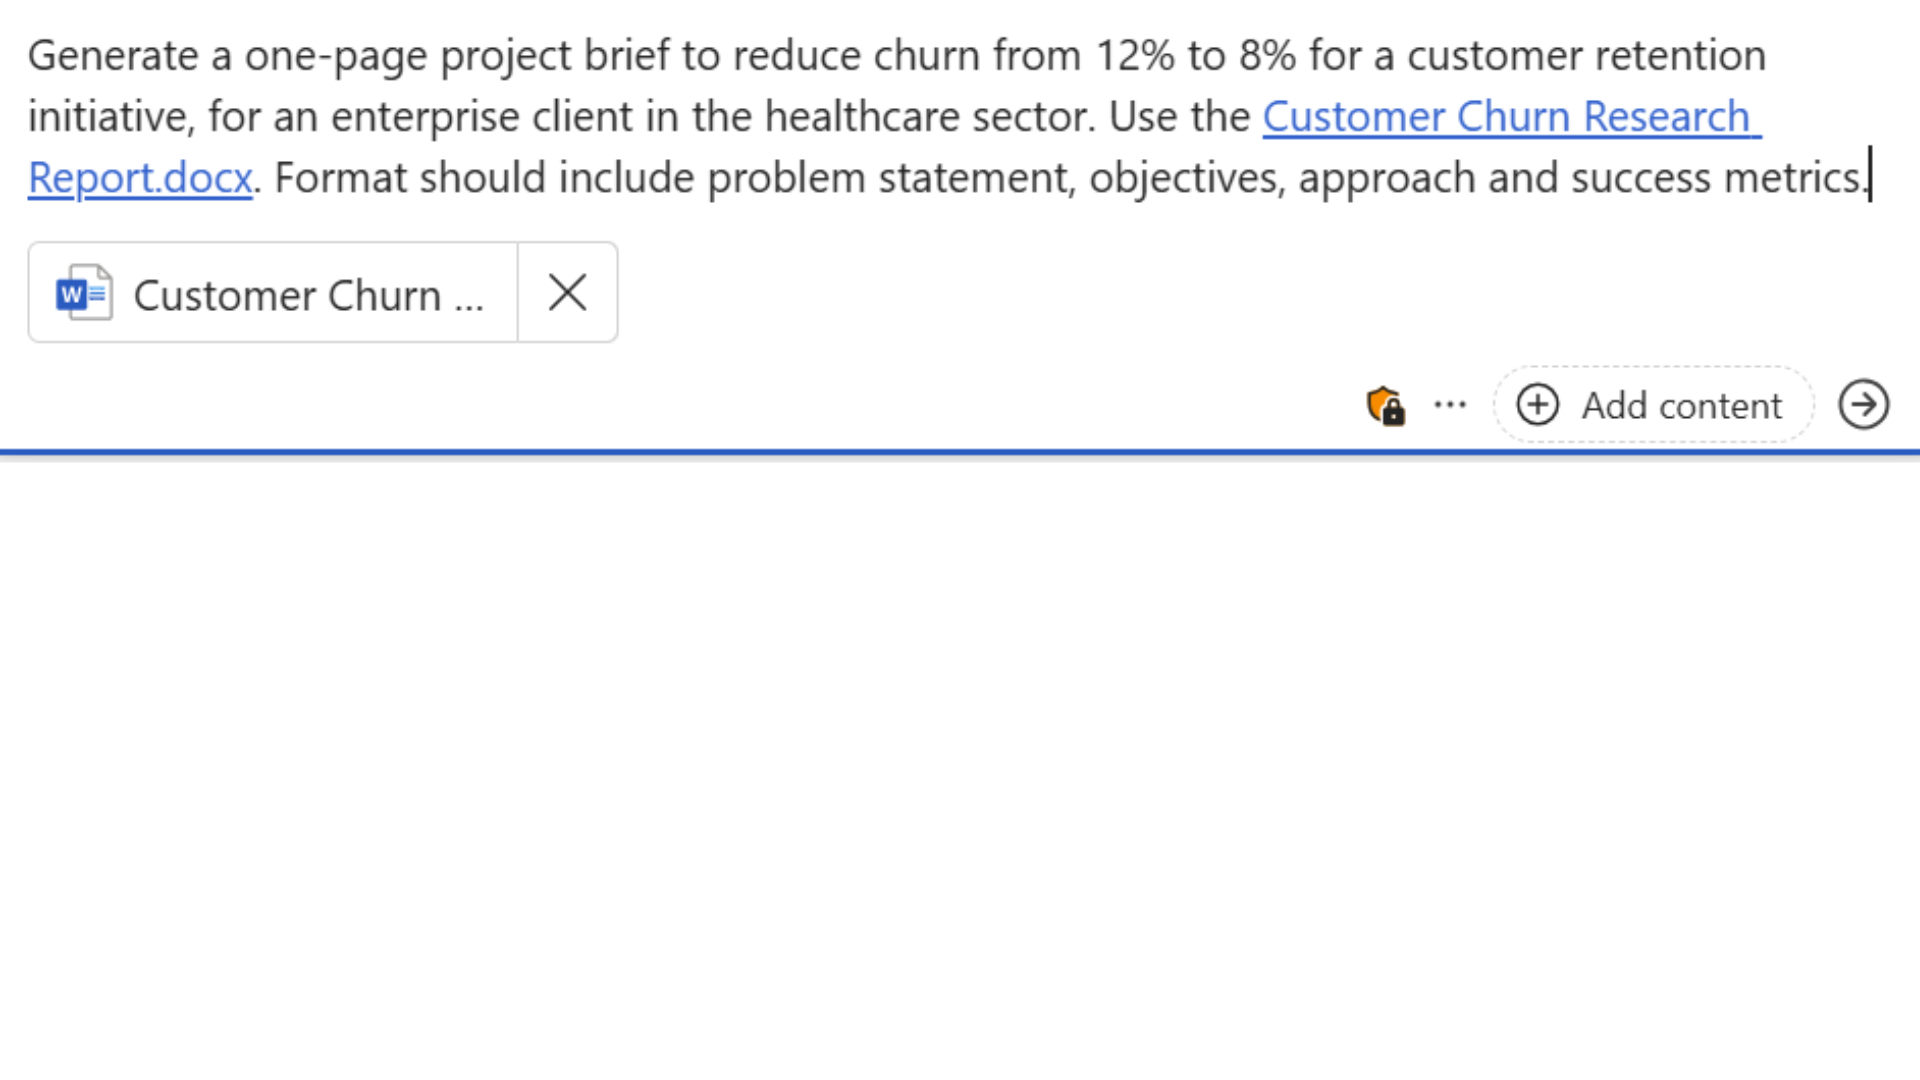Click the orange shield lock icon
Viewport: 1920px width, 1080px height.
[1385, 406]
